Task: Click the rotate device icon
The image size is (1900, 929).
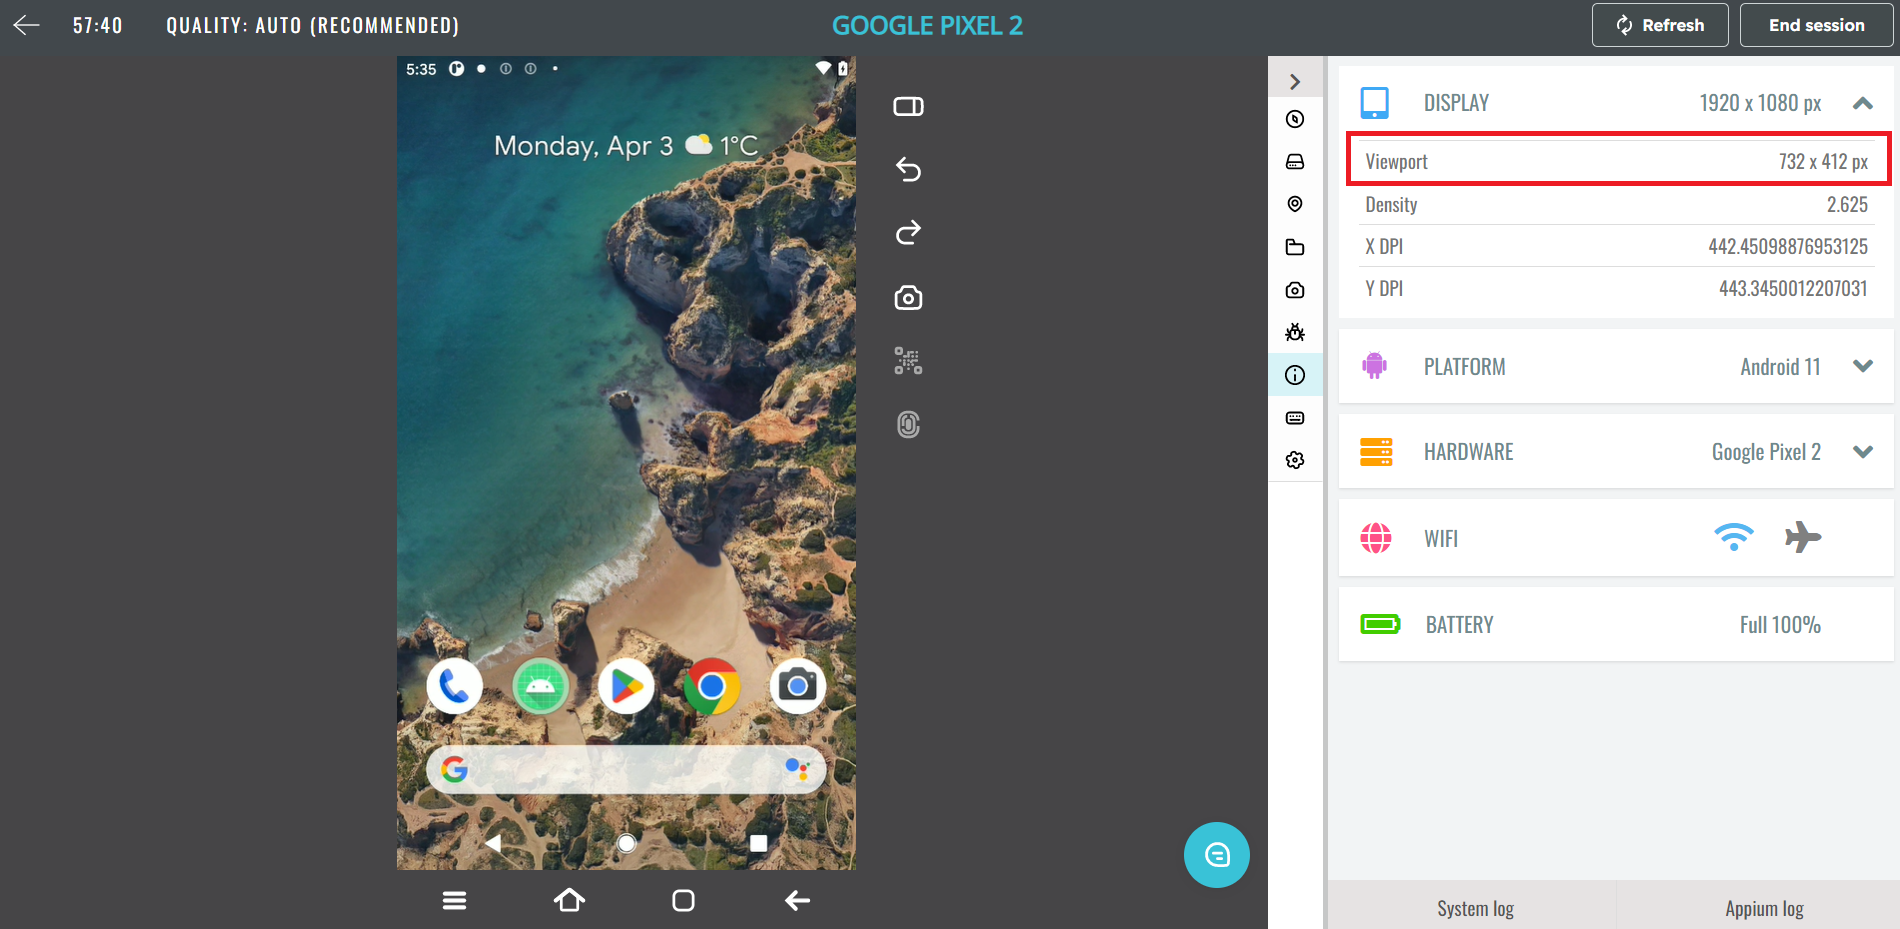Action: [x=908, y=107]
